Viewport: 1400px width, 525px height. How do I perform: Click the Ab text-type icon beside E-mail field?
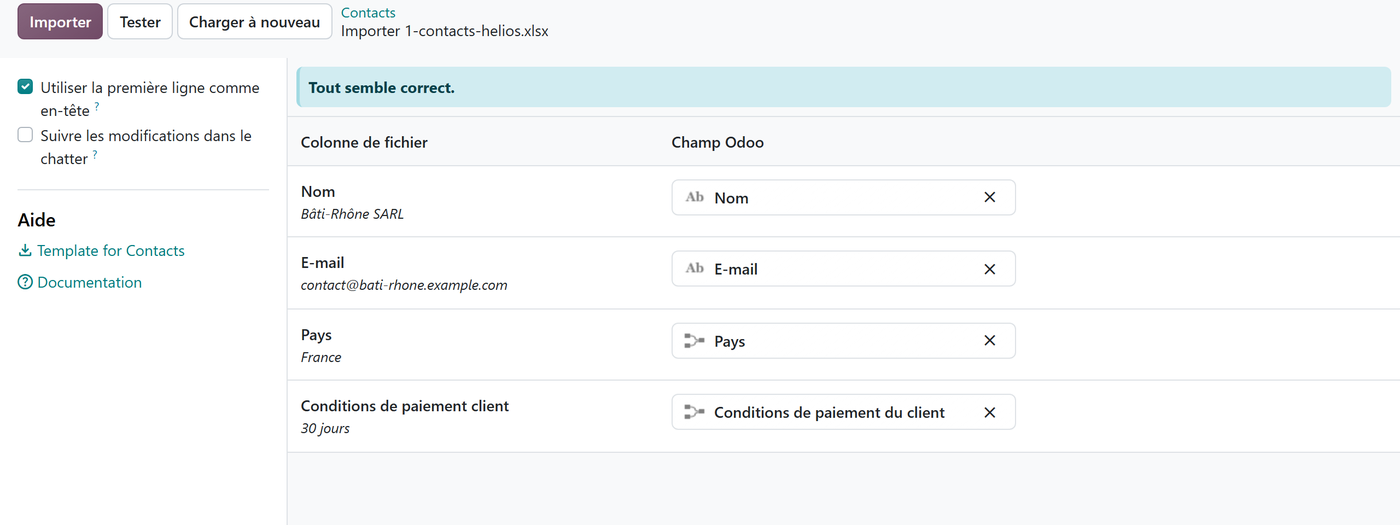695,269
